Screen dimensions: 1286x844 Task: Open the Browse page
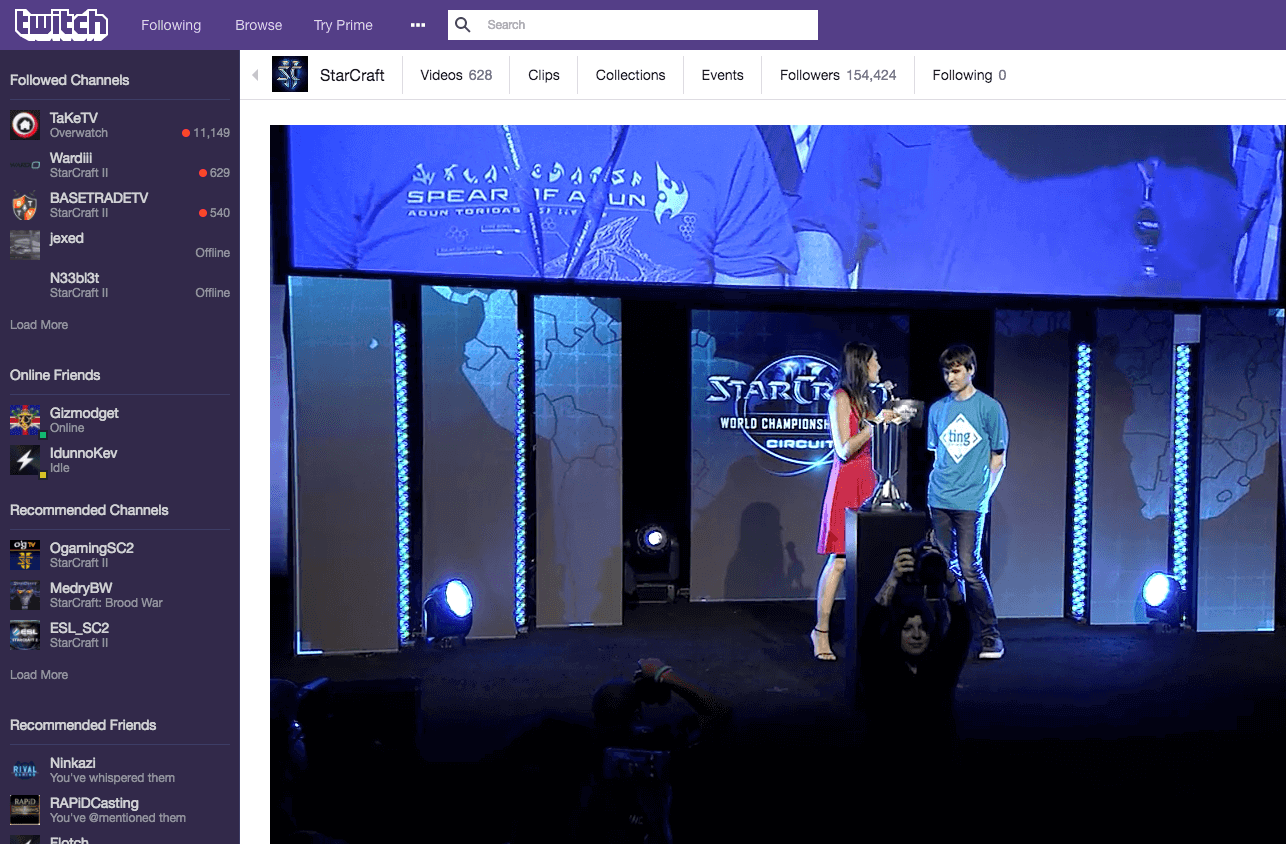(258, 25)
